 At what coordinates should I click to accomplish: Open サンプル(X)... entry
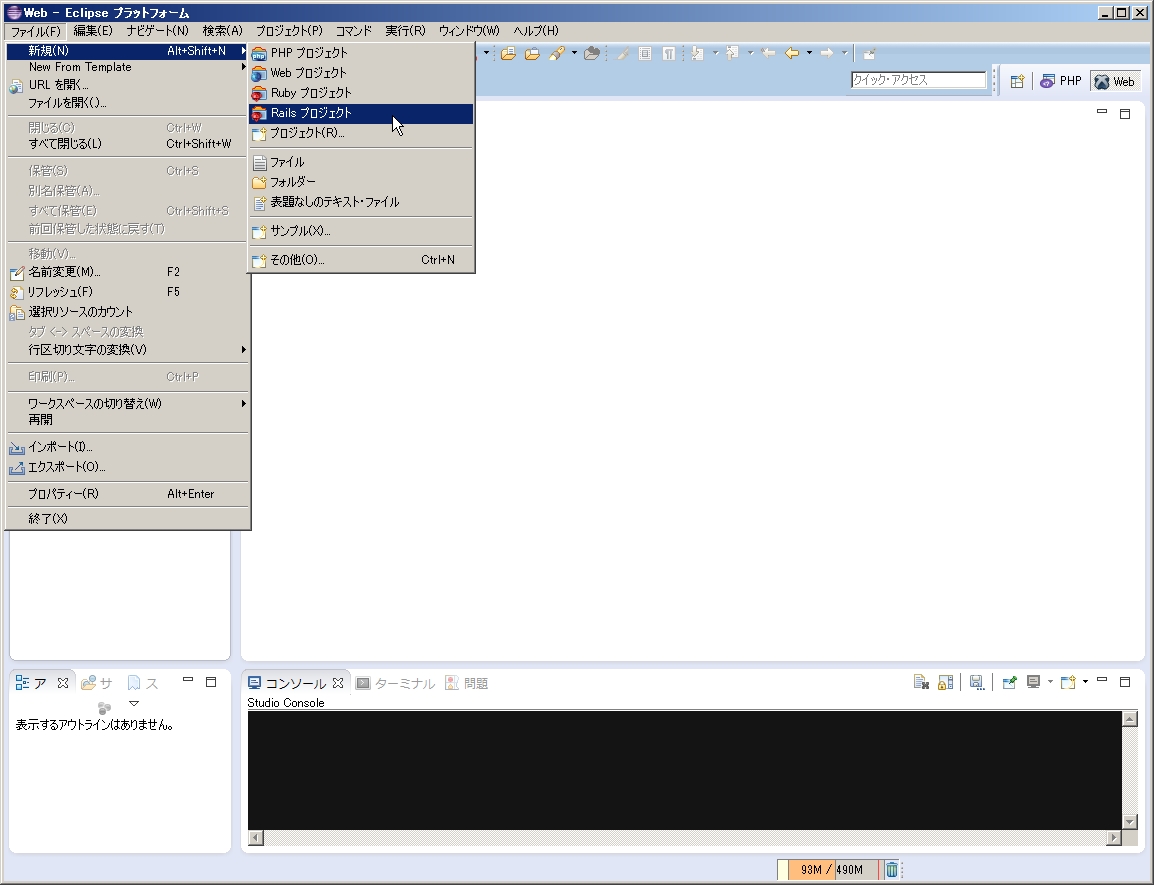coord(361,230)
